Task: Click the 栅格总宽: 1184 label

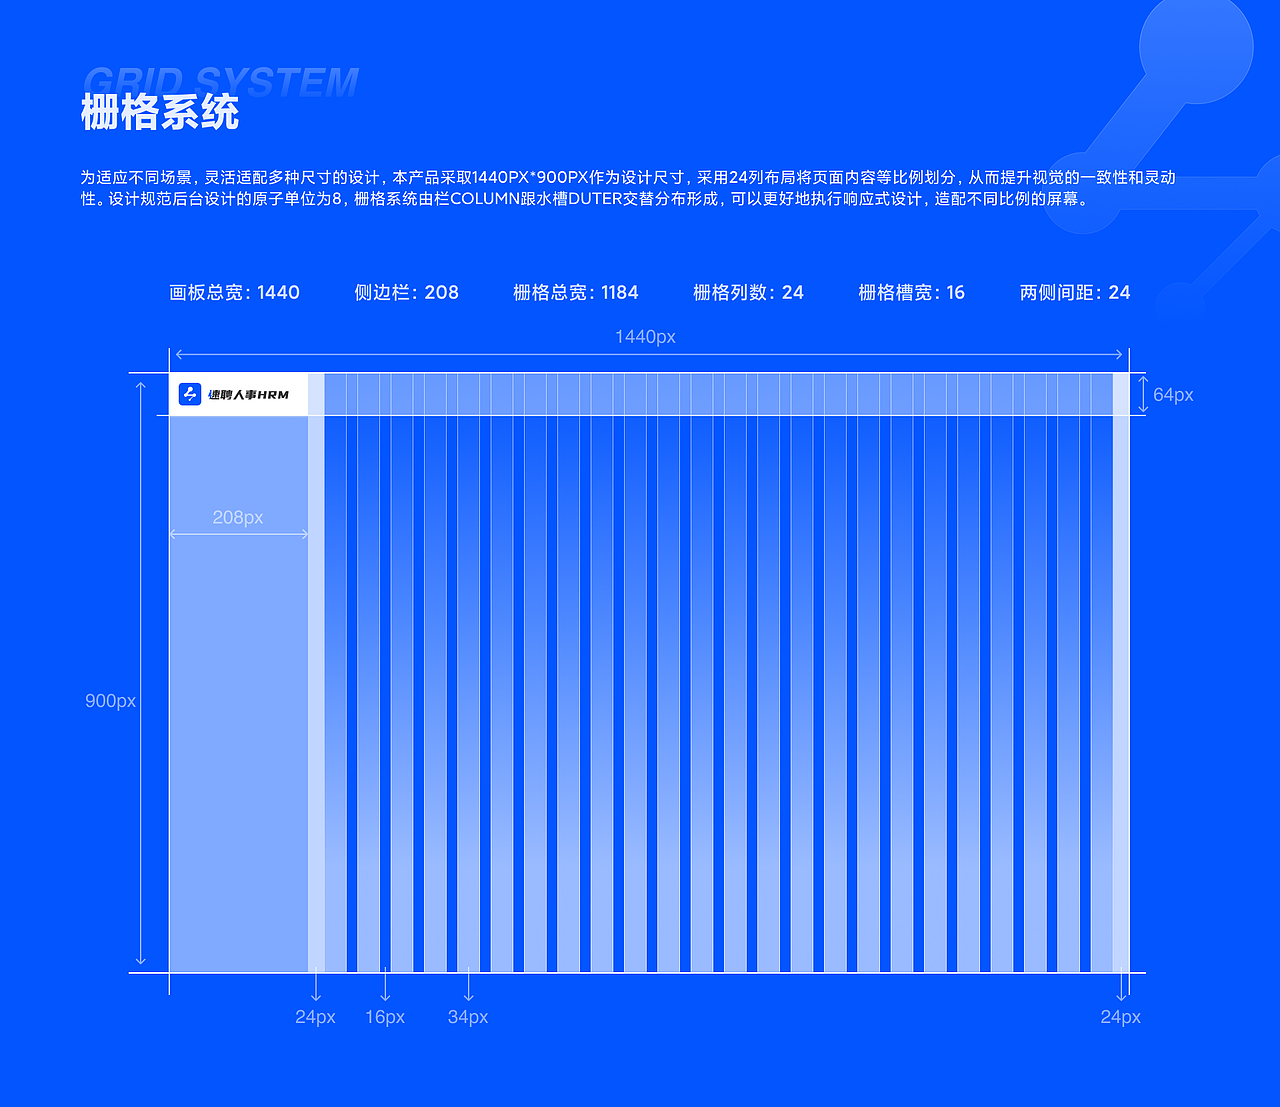Action: pyautogui.click(x=575, y=292)
